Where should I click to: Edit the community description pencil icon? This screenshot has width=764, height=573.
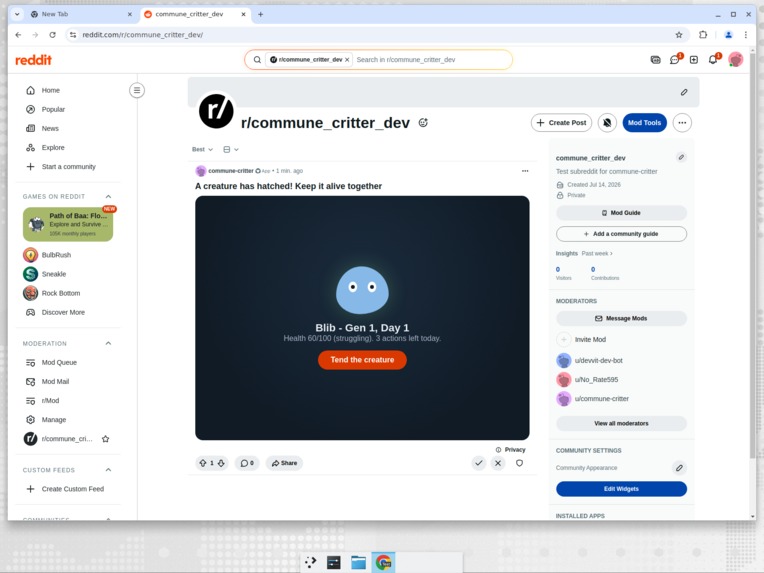coord(681,157)
